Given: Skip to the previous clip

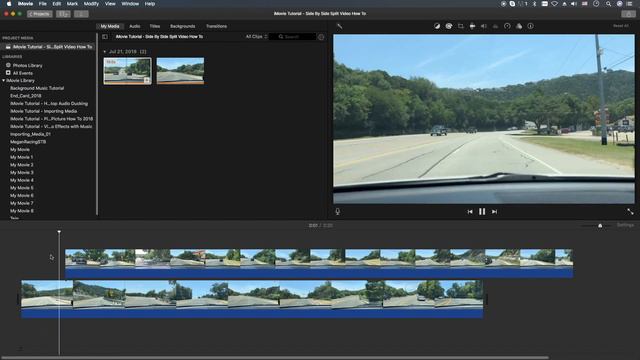Looking at the screenshot, I should (470, 211).
